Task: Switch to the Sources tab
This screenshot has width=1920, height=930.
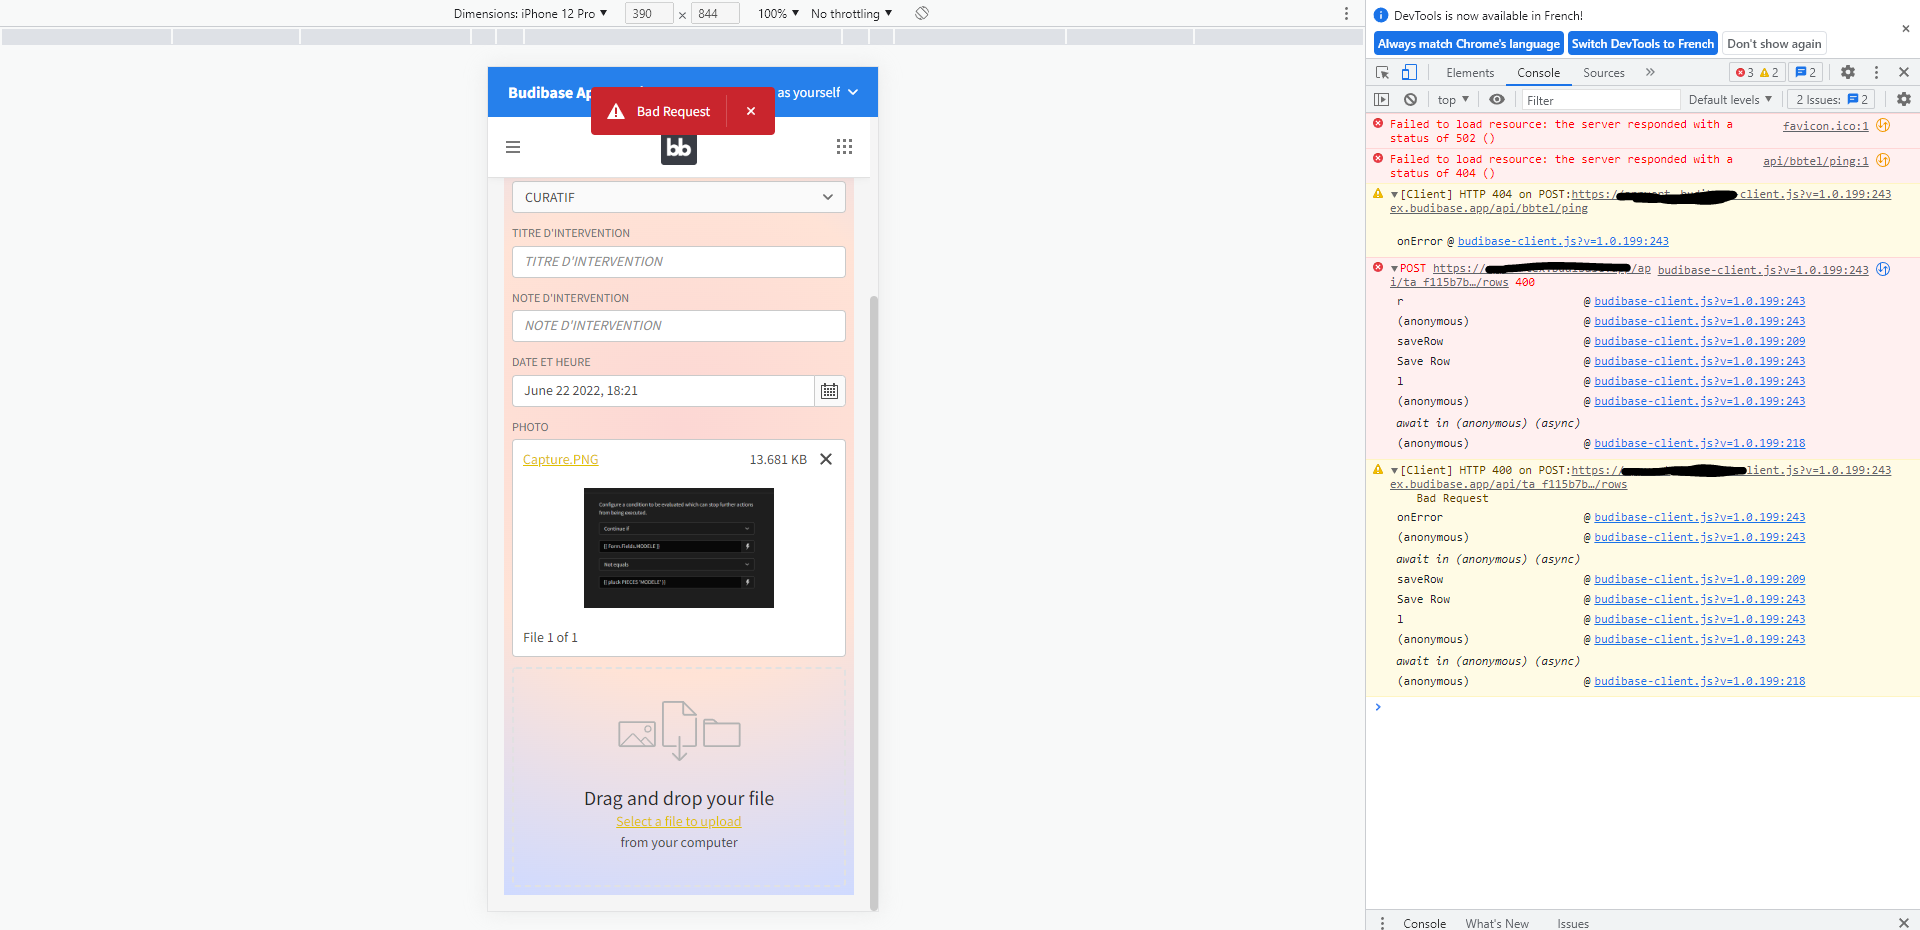Action: point(1603,72)
